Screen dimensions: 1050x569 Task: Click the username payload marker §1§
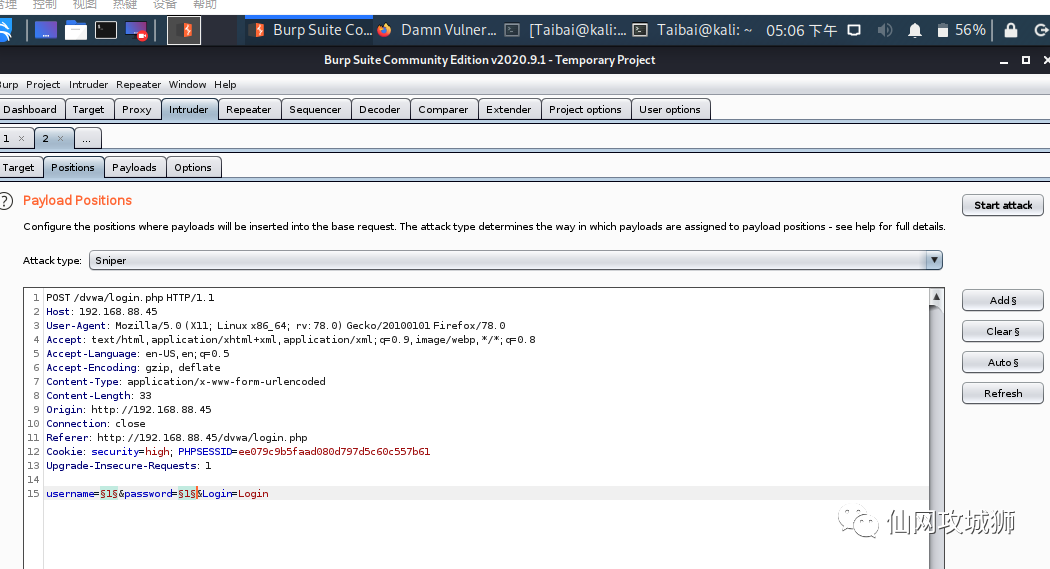[x=108, y=494]
